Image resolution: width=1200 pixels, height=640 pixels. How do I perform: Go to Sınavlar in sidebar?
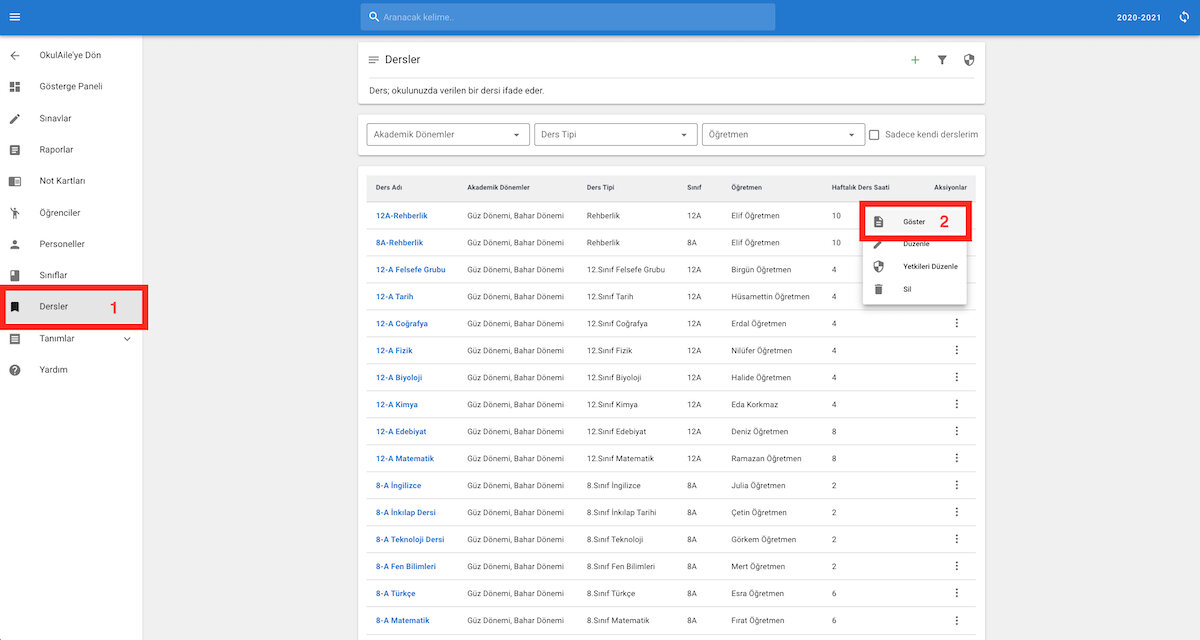pos(71,118)
